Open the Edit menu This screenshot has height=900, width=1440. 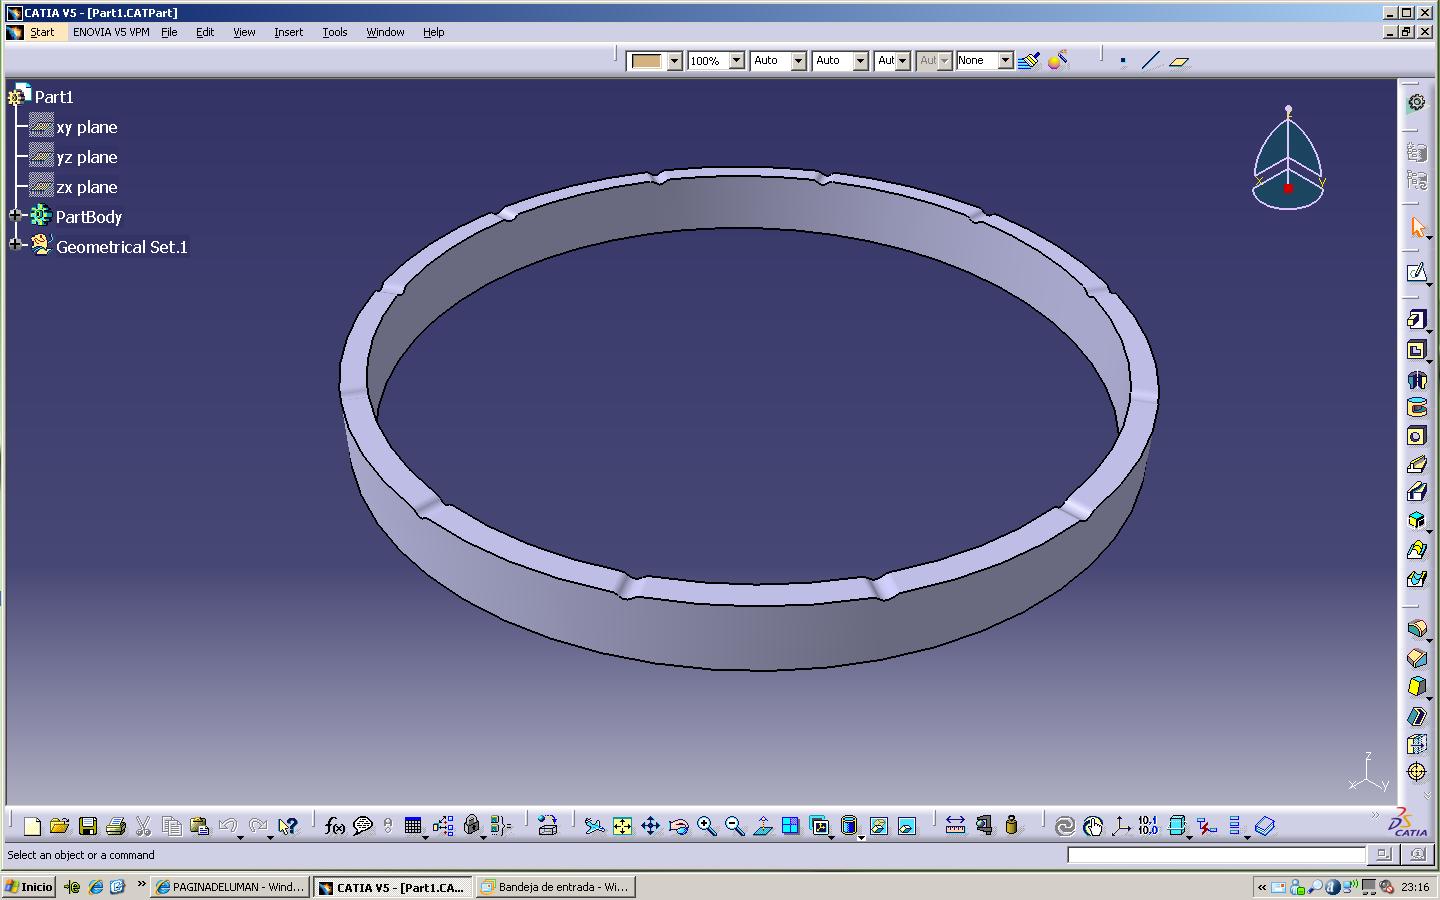coord(205,32)
